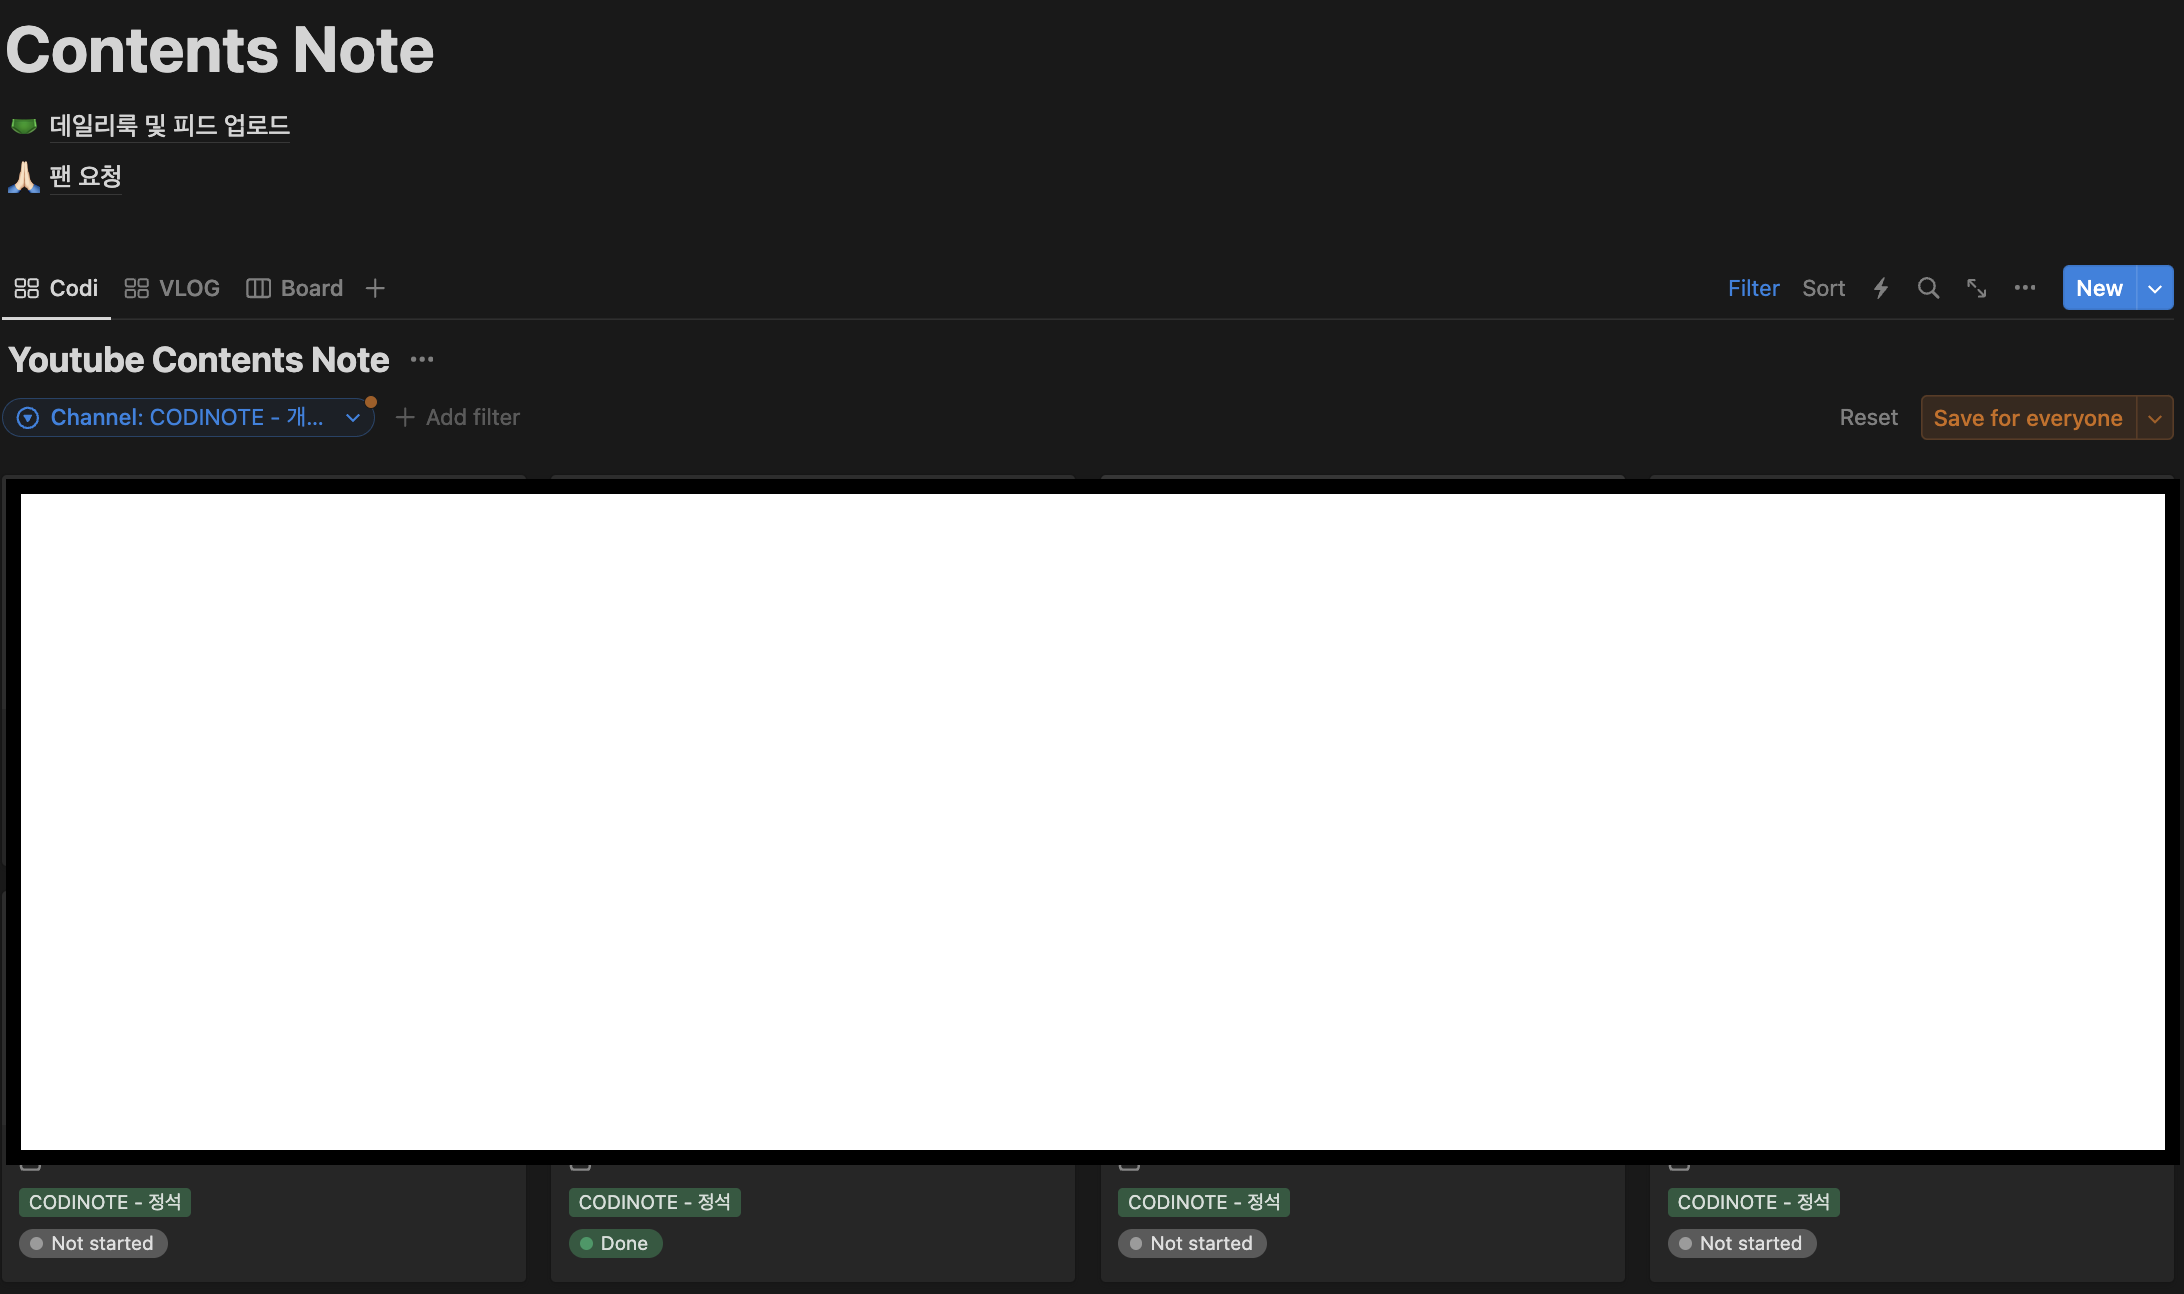
Task: Switch to the VLOG view tab
Action: click(172, 288)
